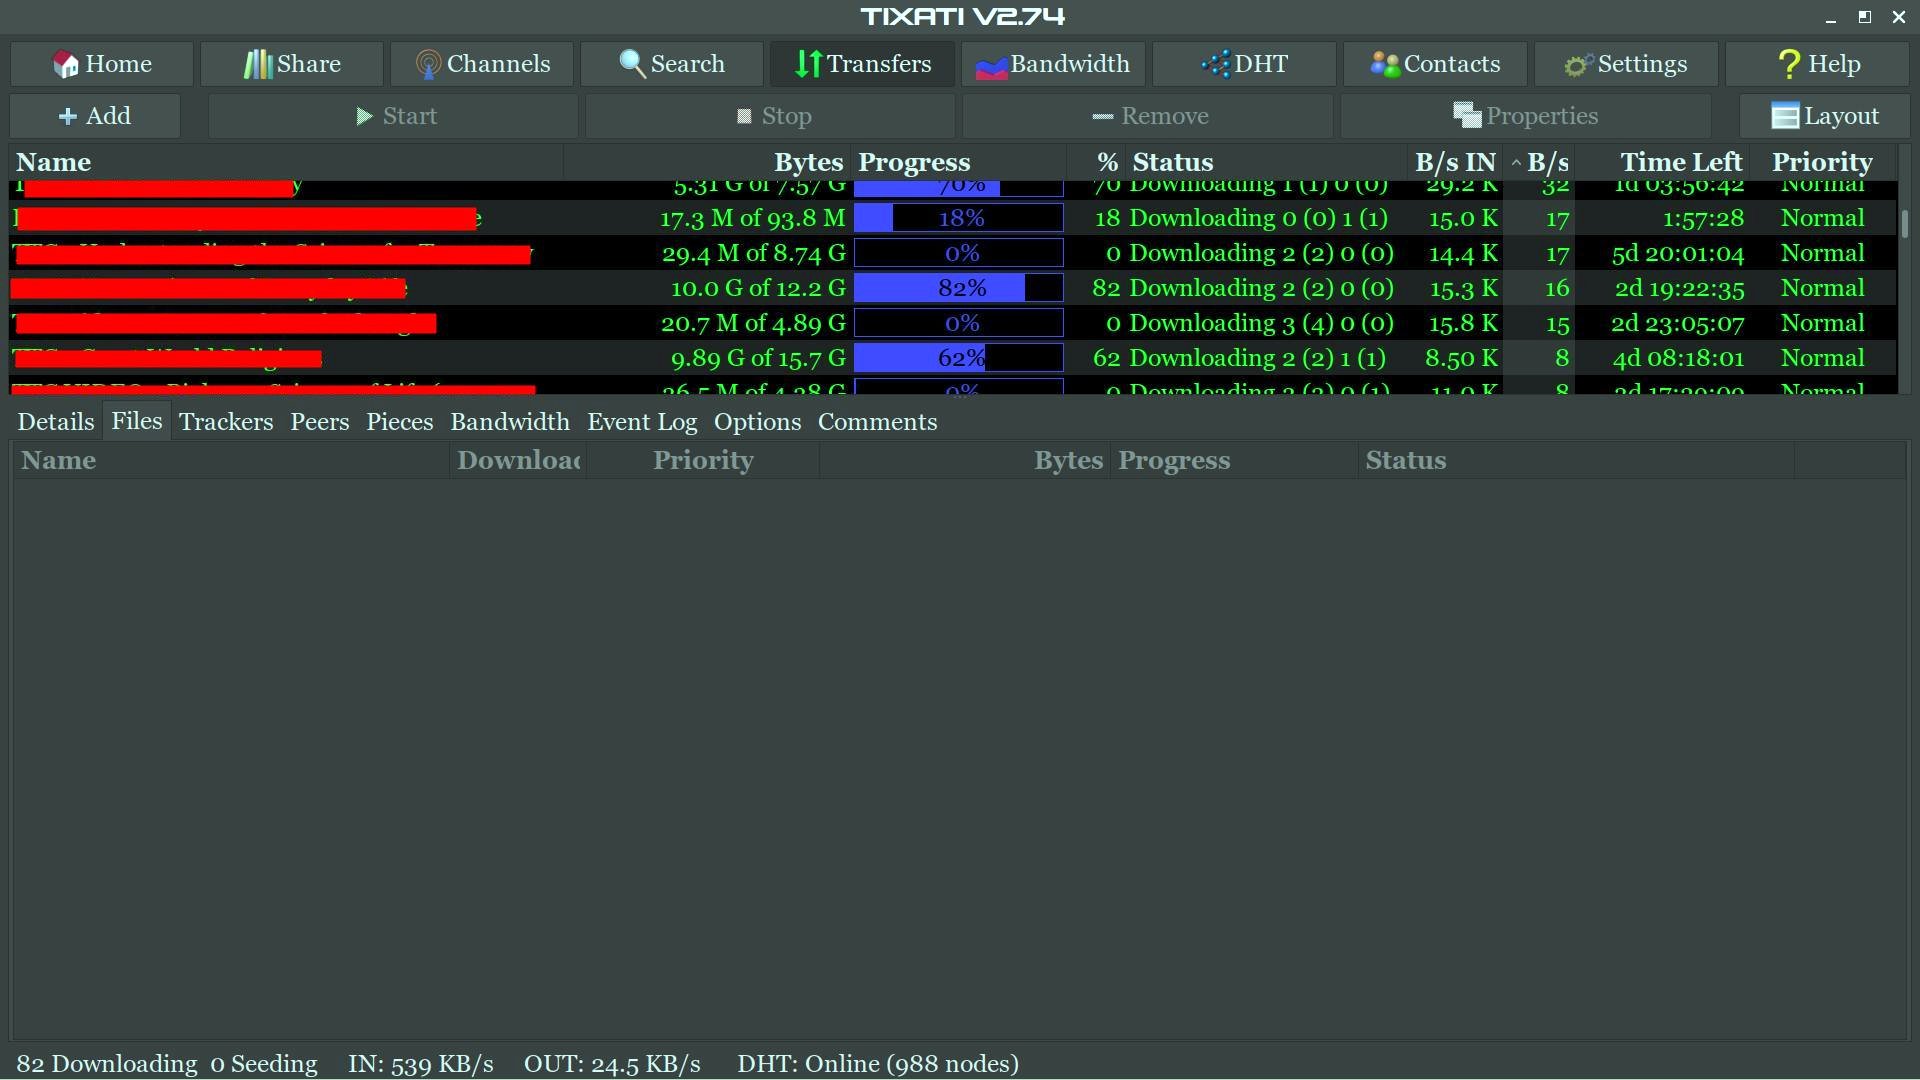This screenshot has width=1920, height=1080.
Task: Open transfer Properties
Action: coord(1526,116)
